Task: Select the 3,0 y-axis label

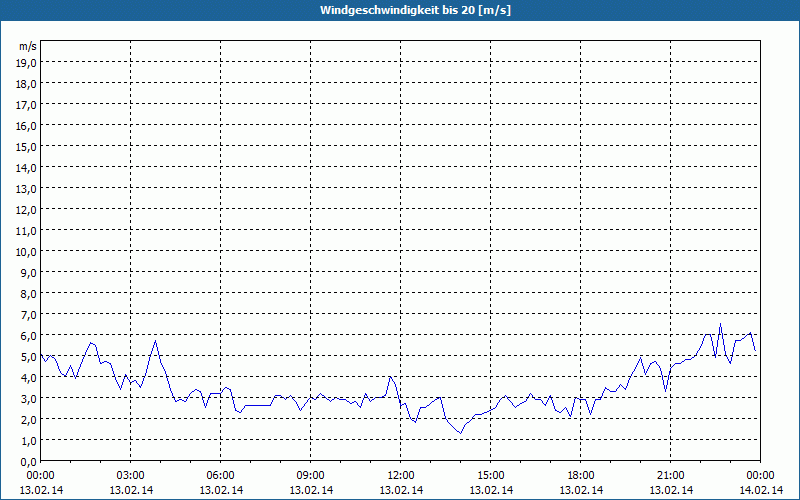Action: click(x=29, y=398)
